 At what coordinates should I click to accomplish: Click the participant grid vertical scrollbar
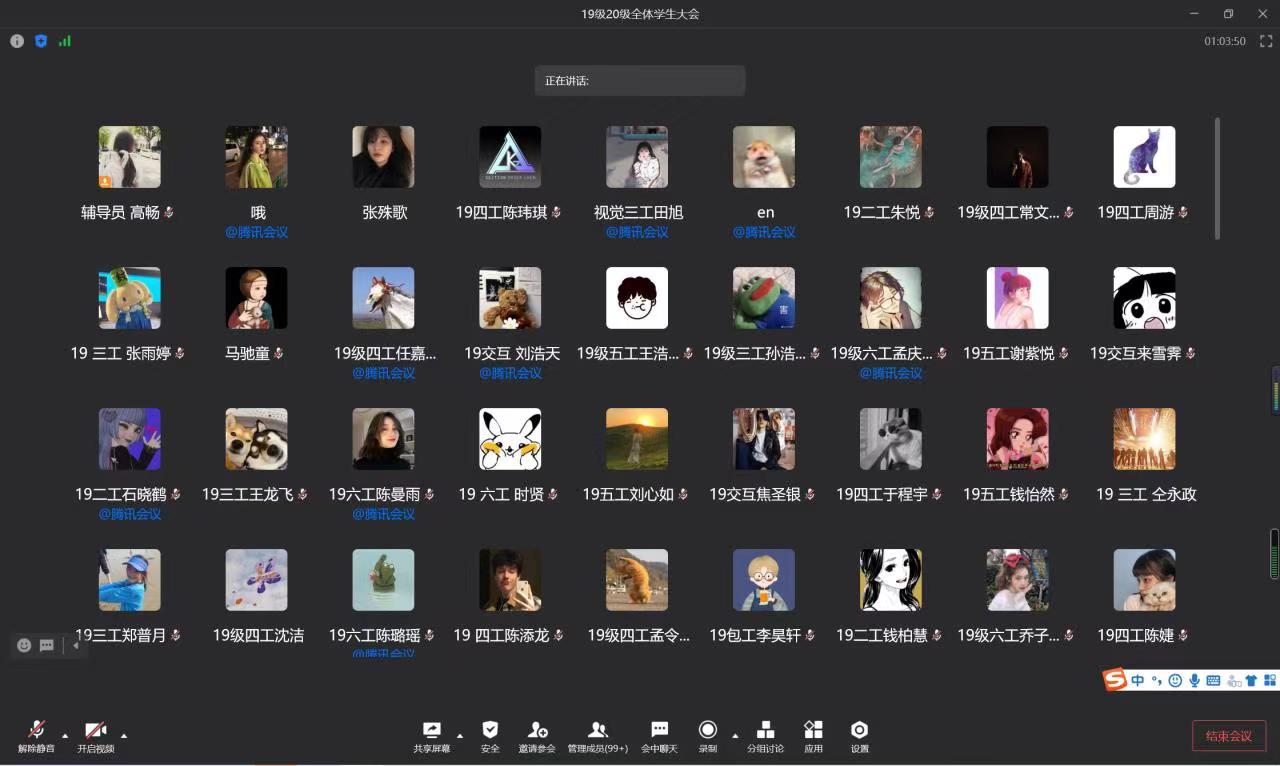pyautogui.click(x=1217, y=180)
